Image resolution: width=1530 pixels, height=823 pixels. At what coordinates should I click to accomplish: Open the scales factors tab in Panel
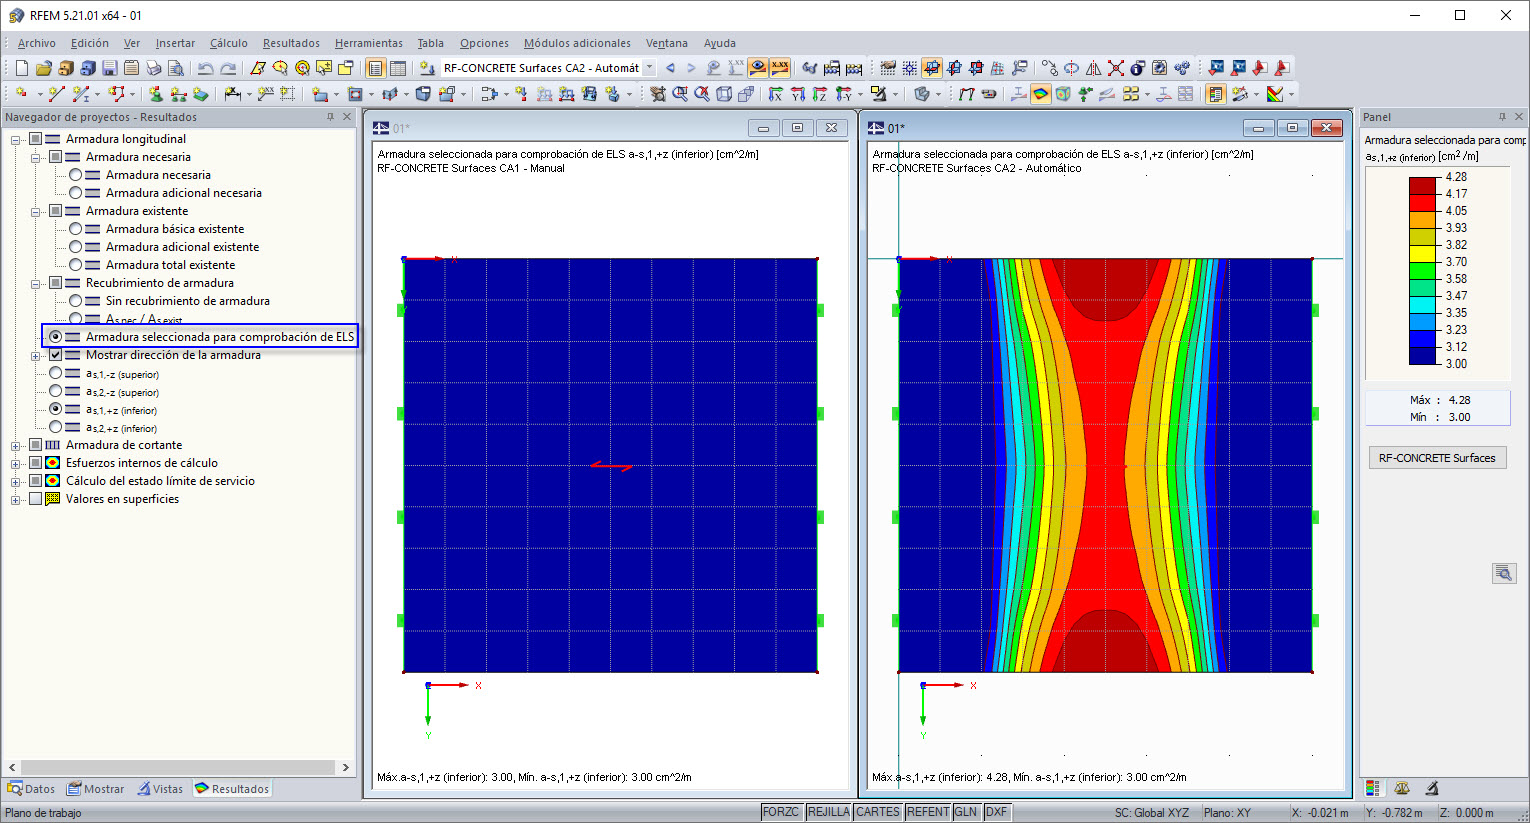[x=1402, y=788]
